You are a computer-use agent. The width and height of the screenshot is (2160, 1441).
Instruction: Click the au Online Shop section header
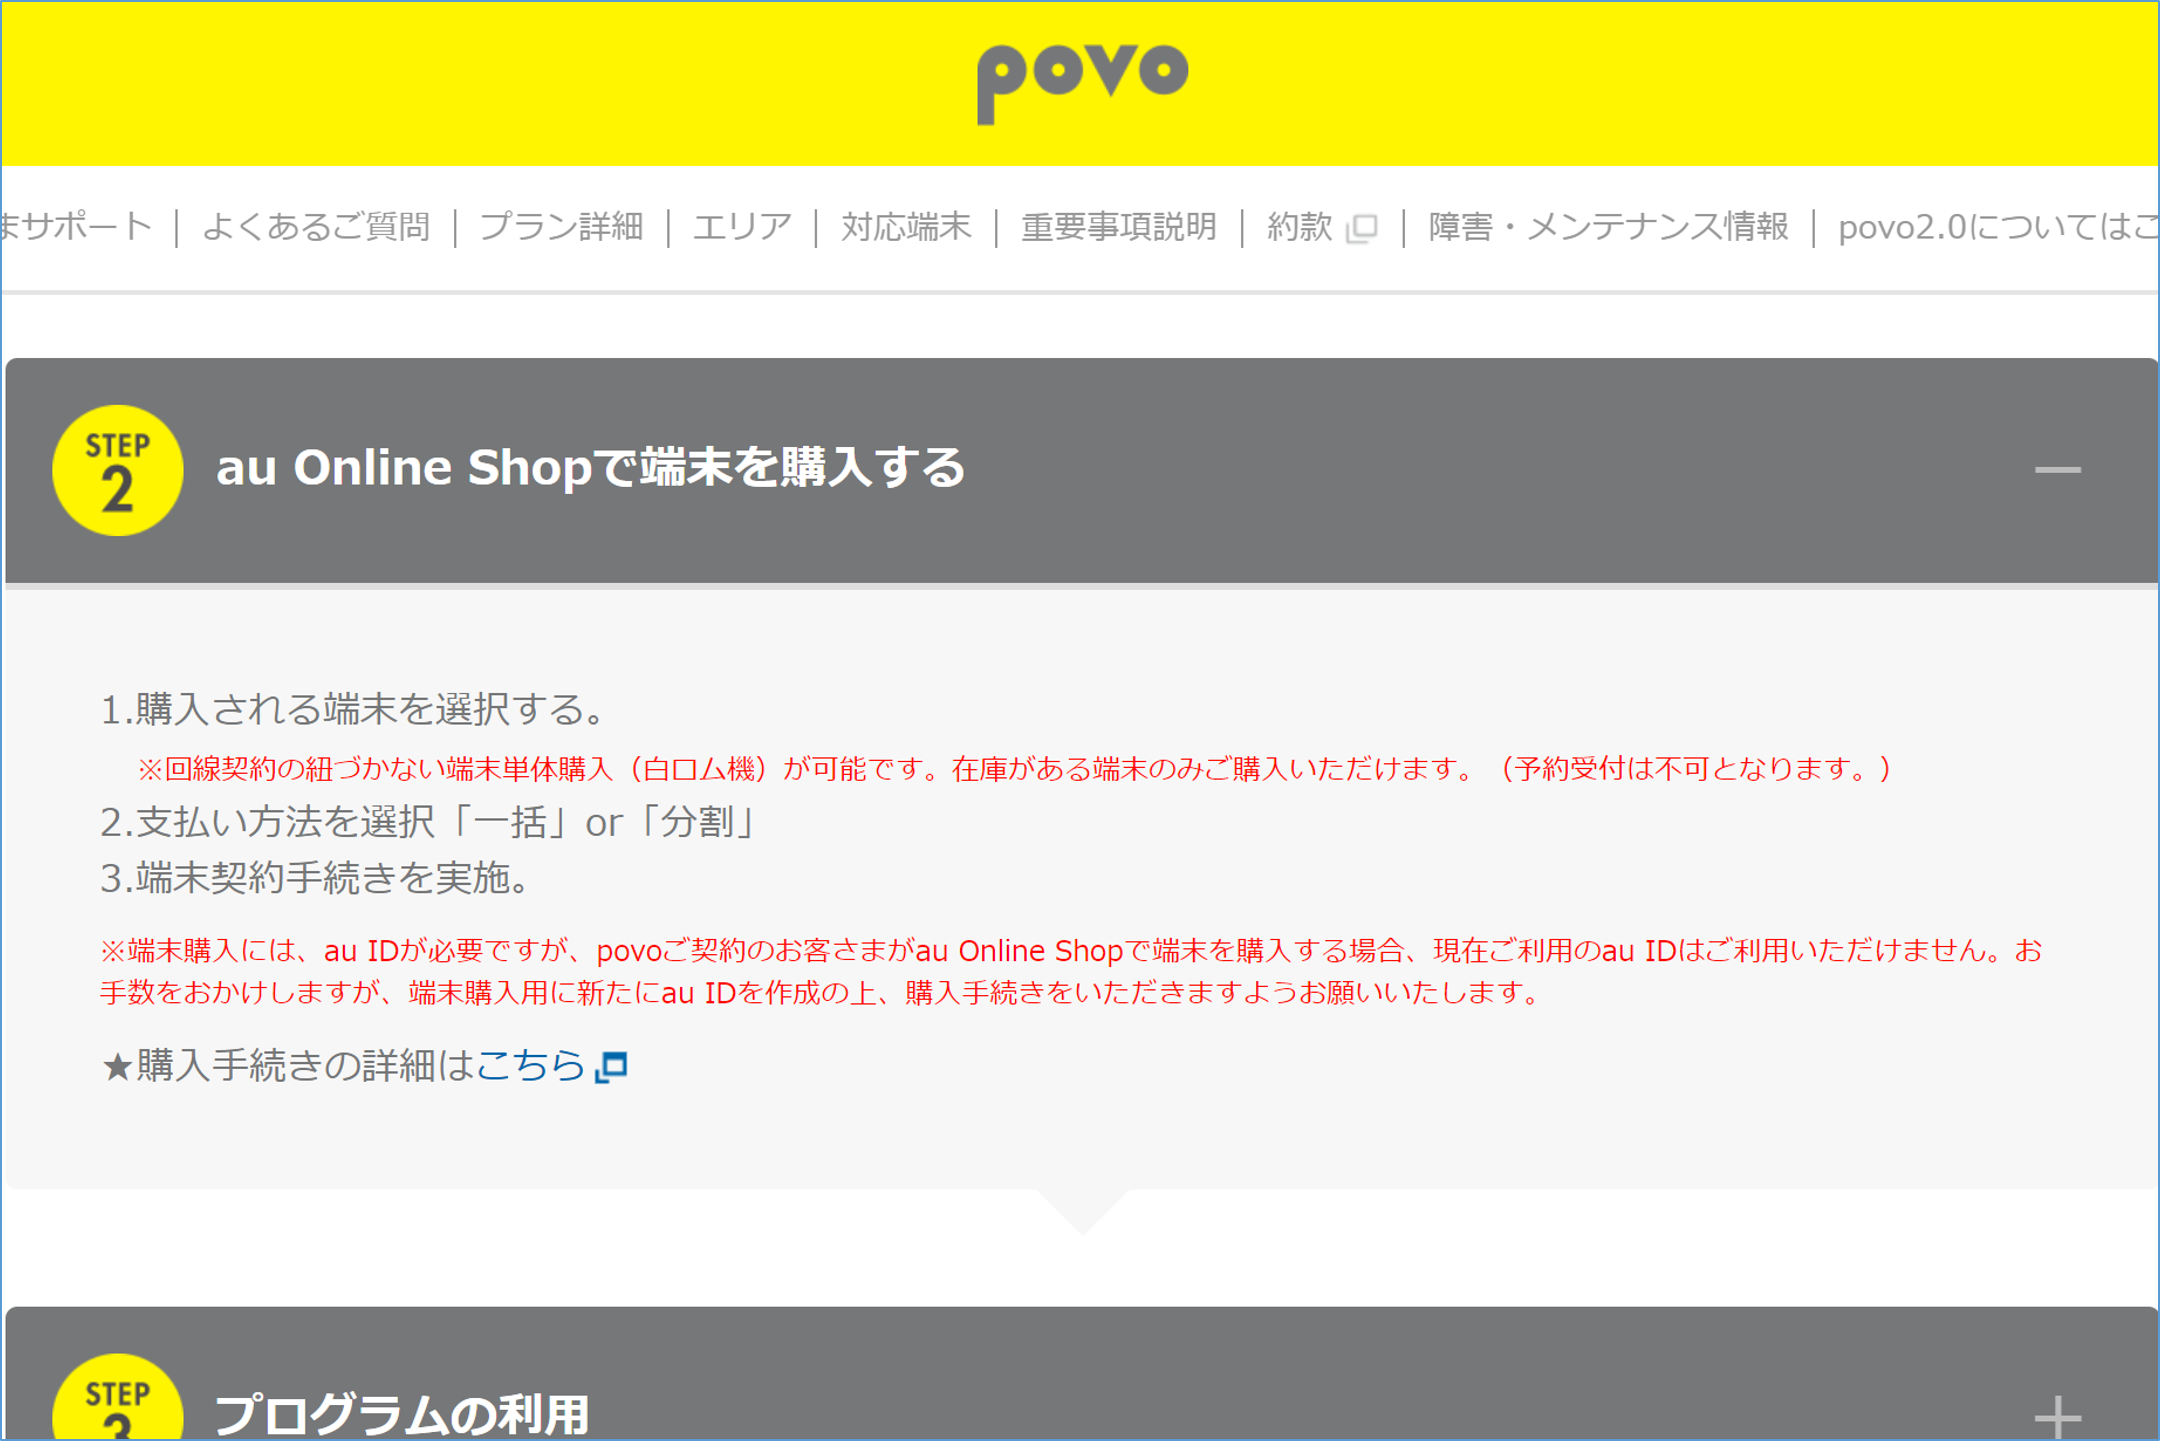pyautogui.click(x=590, y=468)
